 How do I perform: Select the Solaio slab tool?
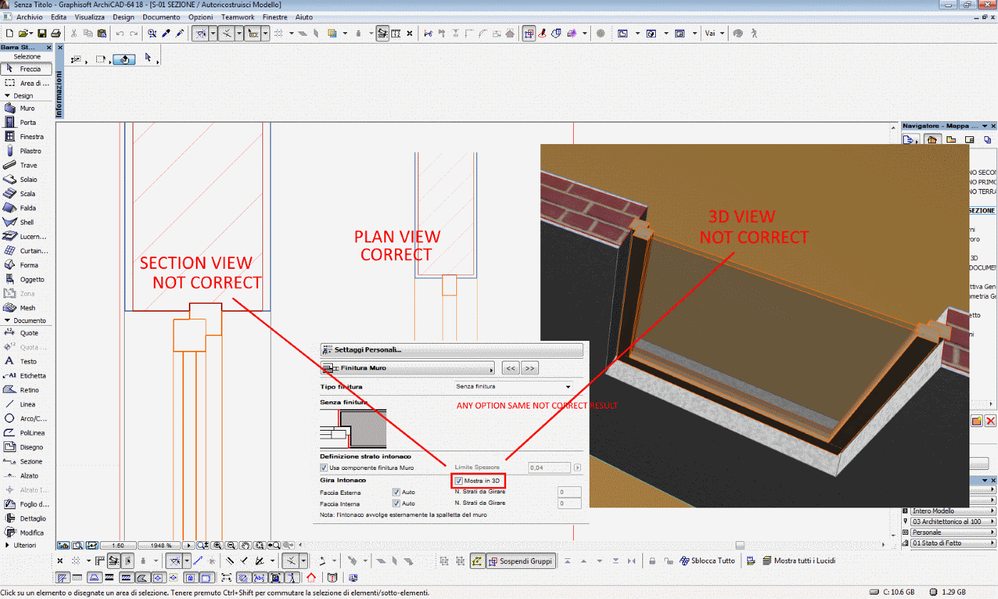click(27, 180)
